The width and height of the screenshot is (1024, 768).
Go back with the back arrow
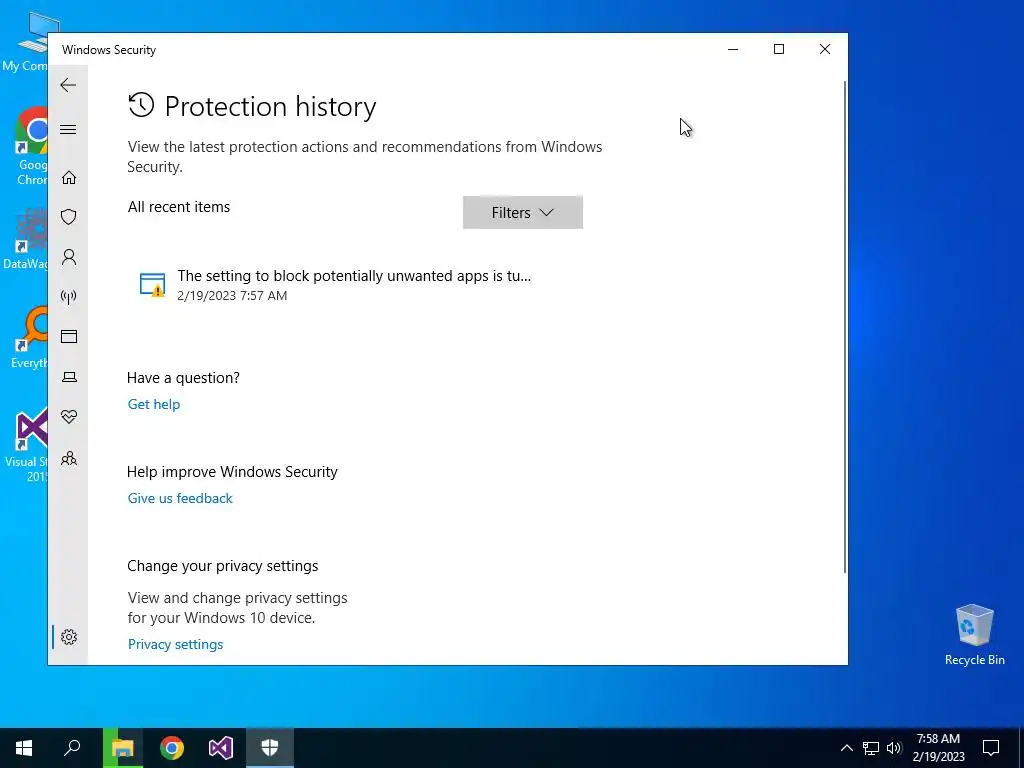[x=68, y=85]
